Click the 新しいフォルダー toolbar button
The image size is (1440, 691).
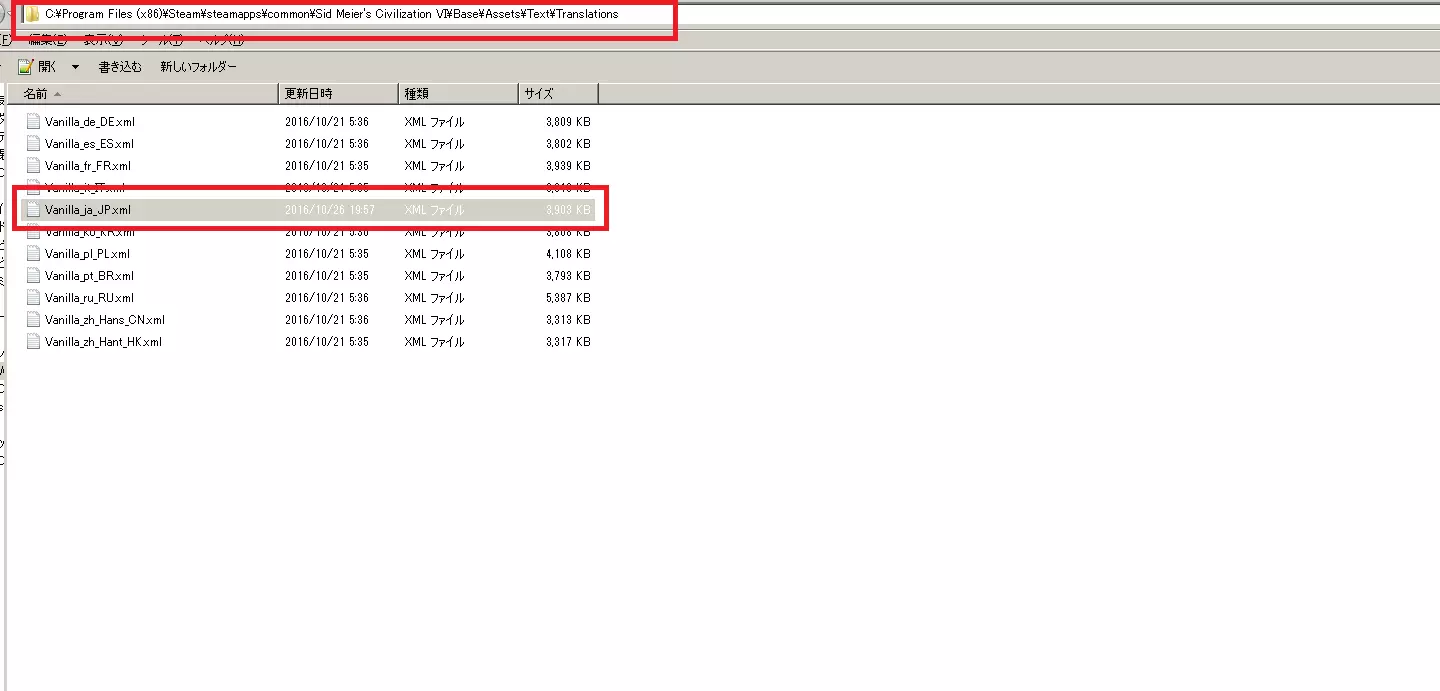198,67
